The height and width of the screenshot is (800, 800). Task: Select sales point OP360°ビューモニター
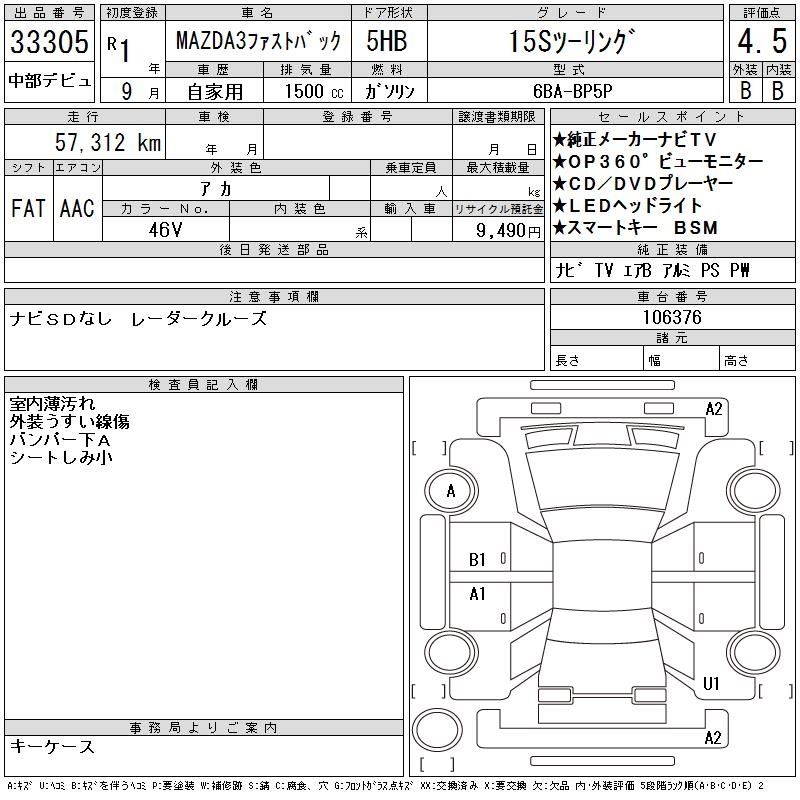click(658, 161)
